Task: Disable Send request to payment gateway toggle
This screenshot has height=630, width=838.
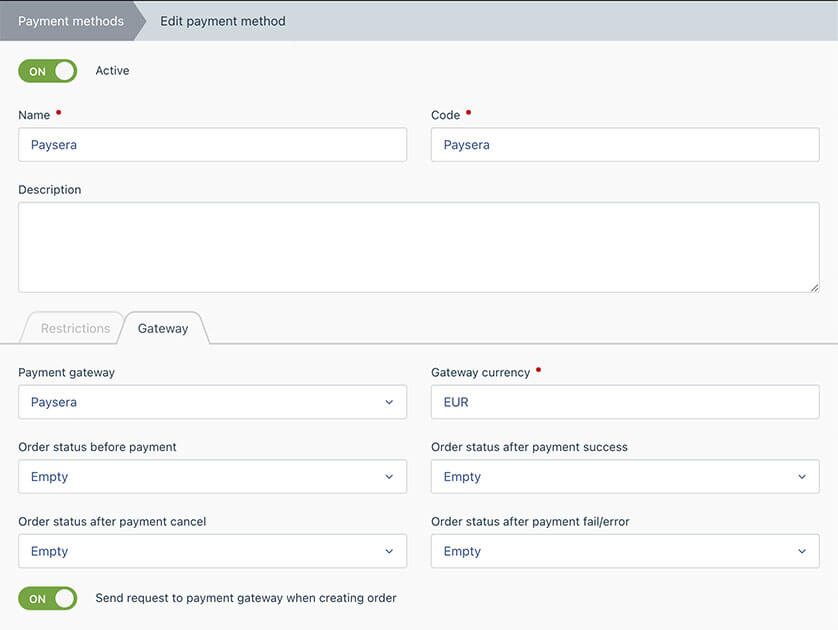Action: tap(48, 598)
